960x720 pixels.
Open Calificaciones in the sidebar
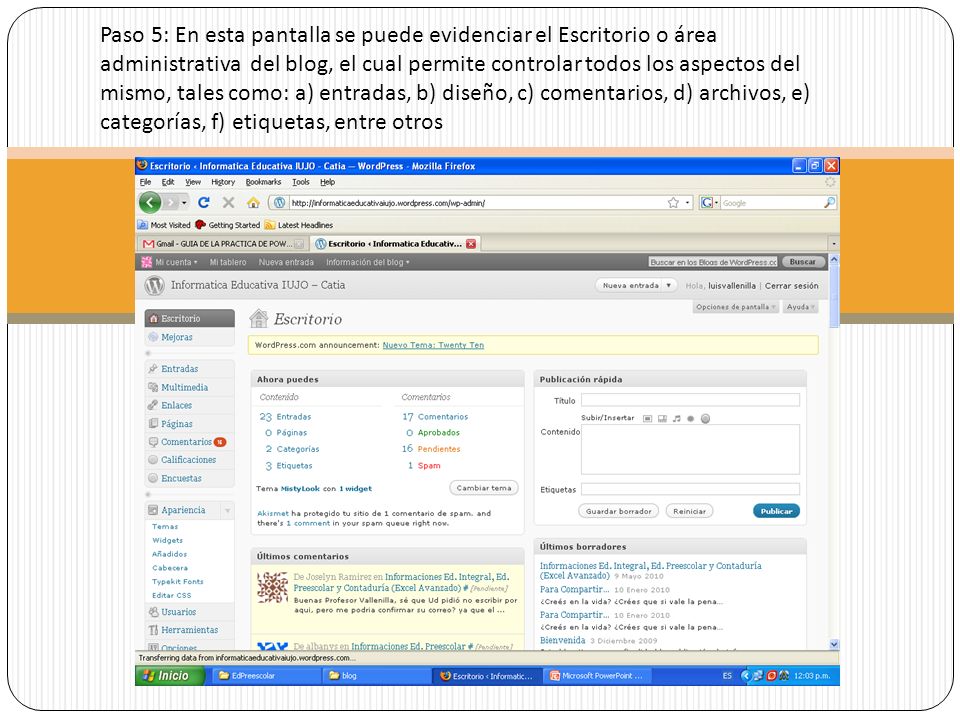pos(190,460)
